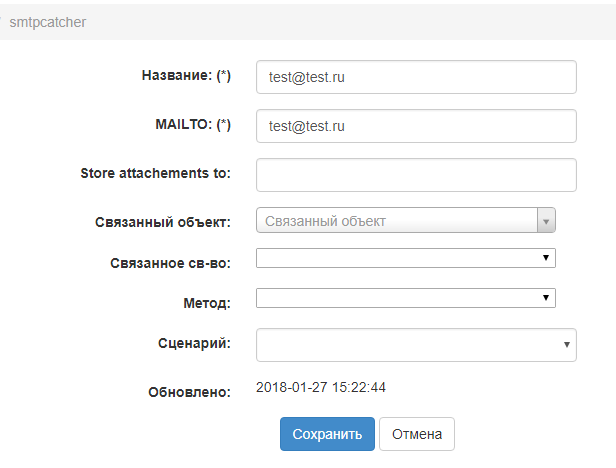Image resolution: width=616 pixels, height=468 pixels.
Task: Click the Связанный объект placeholder text box
Action: [x=396, y=221]
